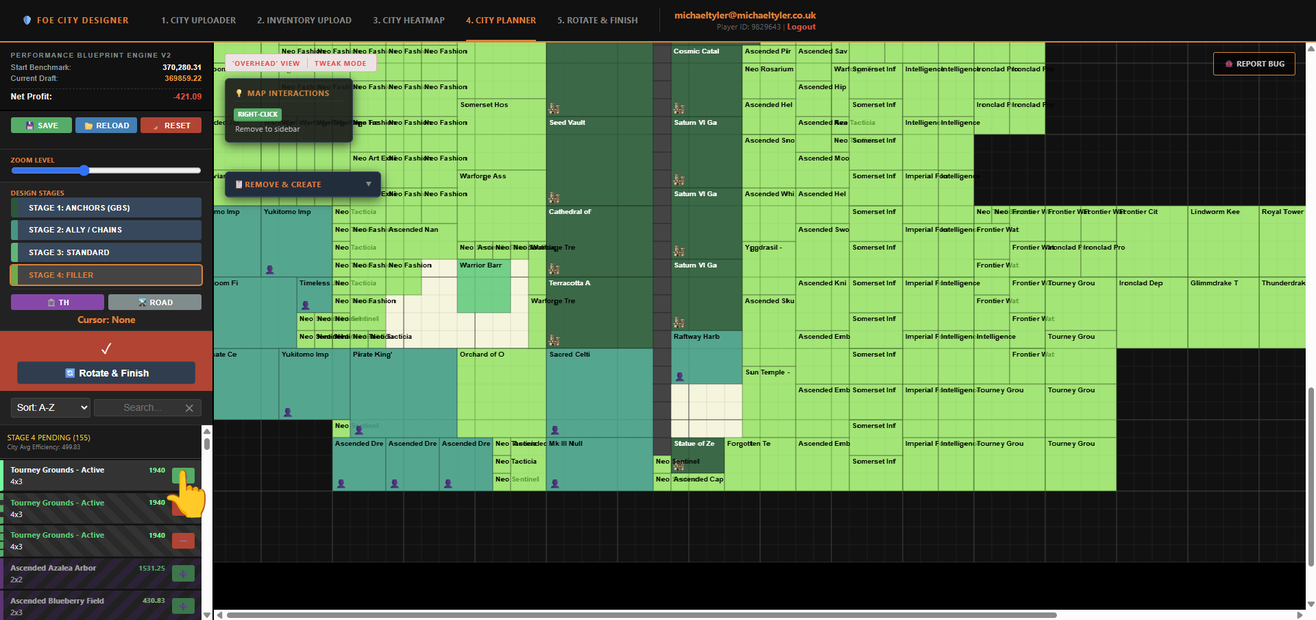Click the purple person icon on Raftway Harb tile

[x=679, y=376]
